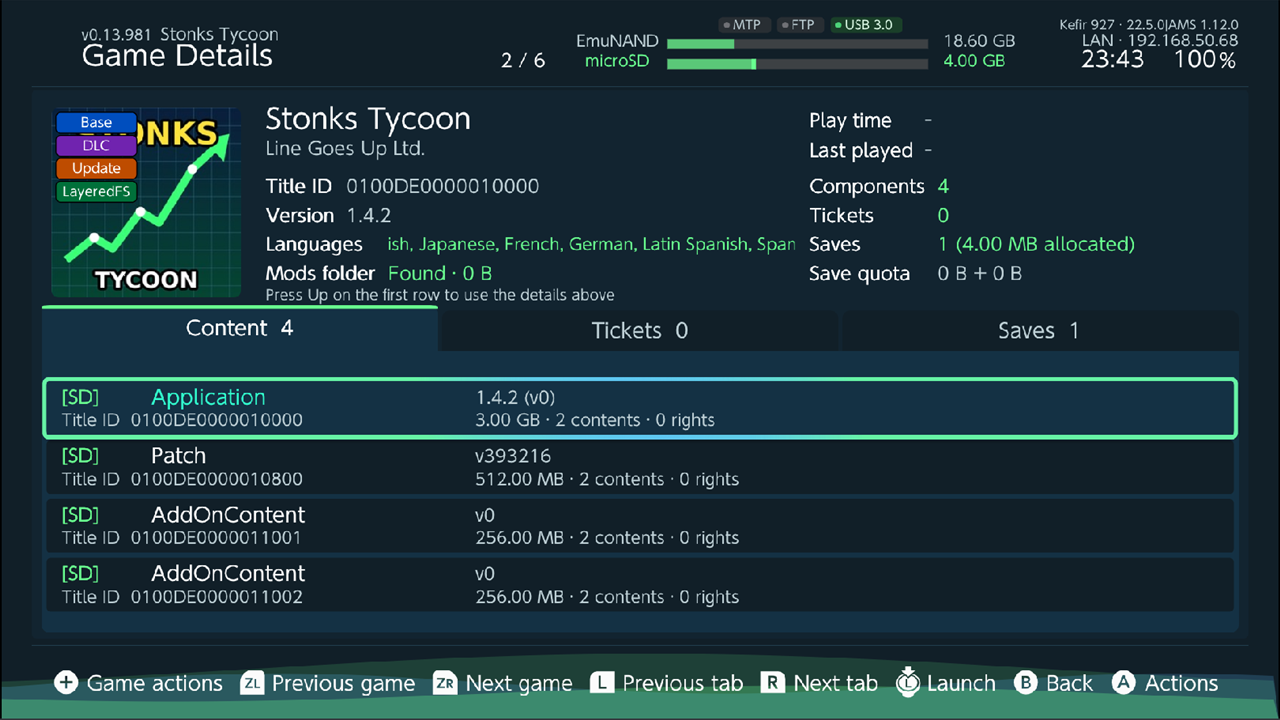Click the Next game label
The width and height of the screenshot is (1280, 720).
(x=519, y=684)
